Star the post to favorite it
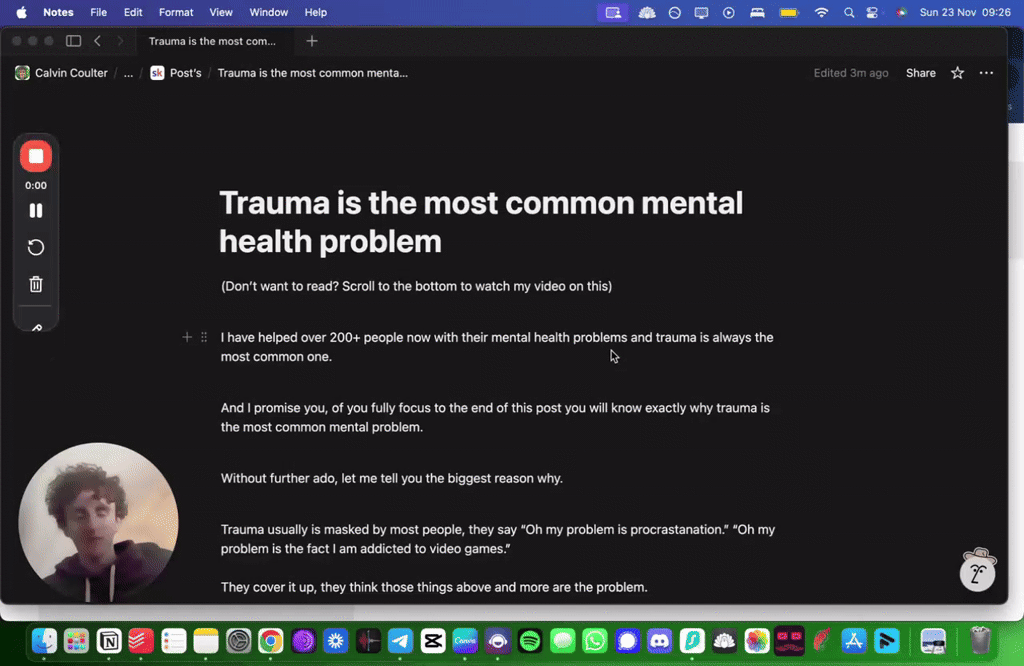This screenshot has width=1024, height=666. [x=956, y=73]
